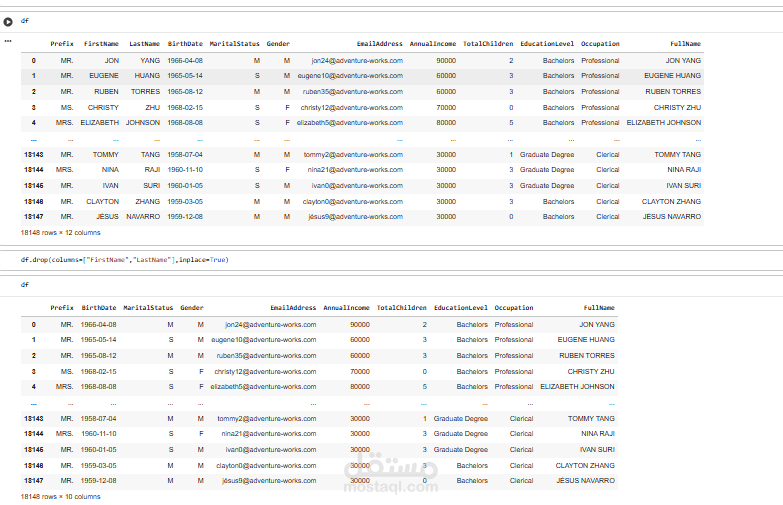
Task: Click the "18148 rows × 10 columns" summary
Action: pyautogui.click(x=60, y=497)
